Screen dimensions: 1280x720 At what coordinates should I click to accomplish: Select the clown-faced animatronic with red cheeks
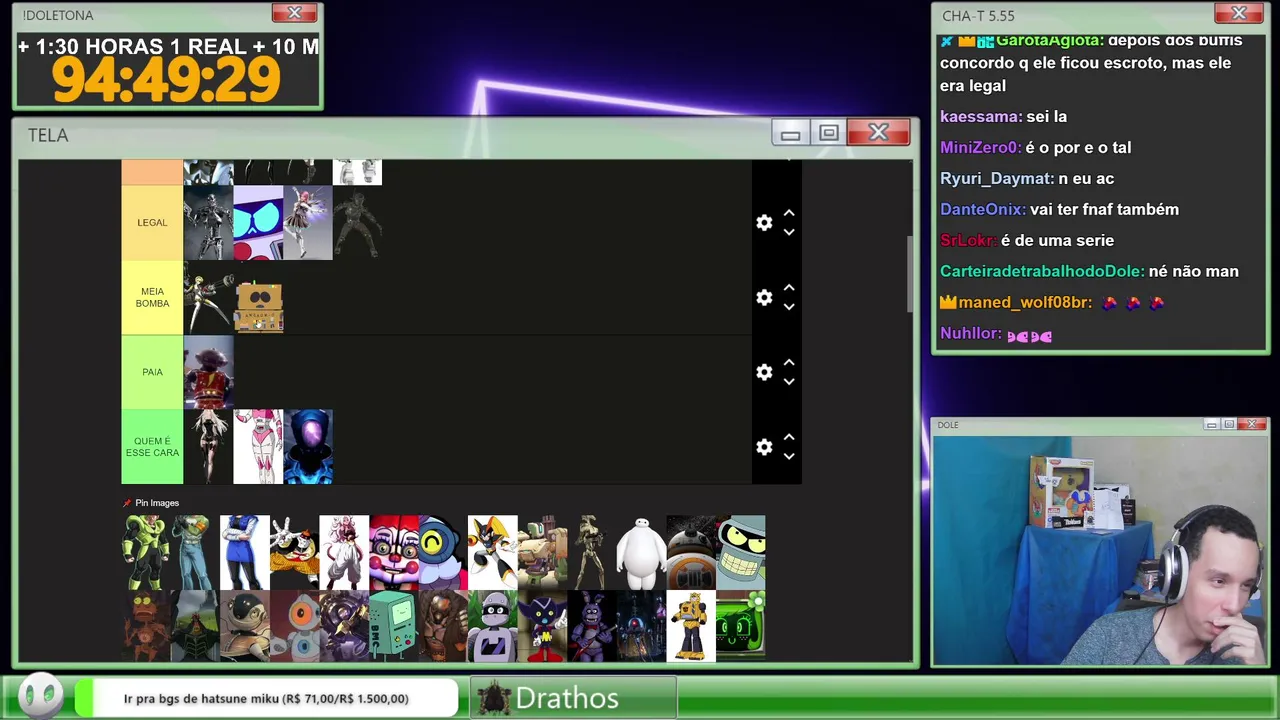click(394, 552)
